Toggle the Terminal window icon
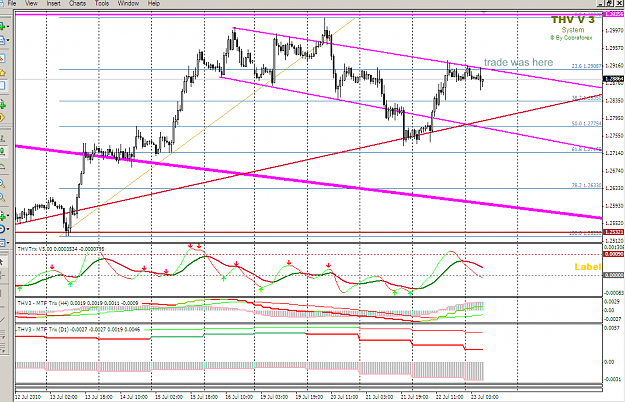 [x=2, y=86]
